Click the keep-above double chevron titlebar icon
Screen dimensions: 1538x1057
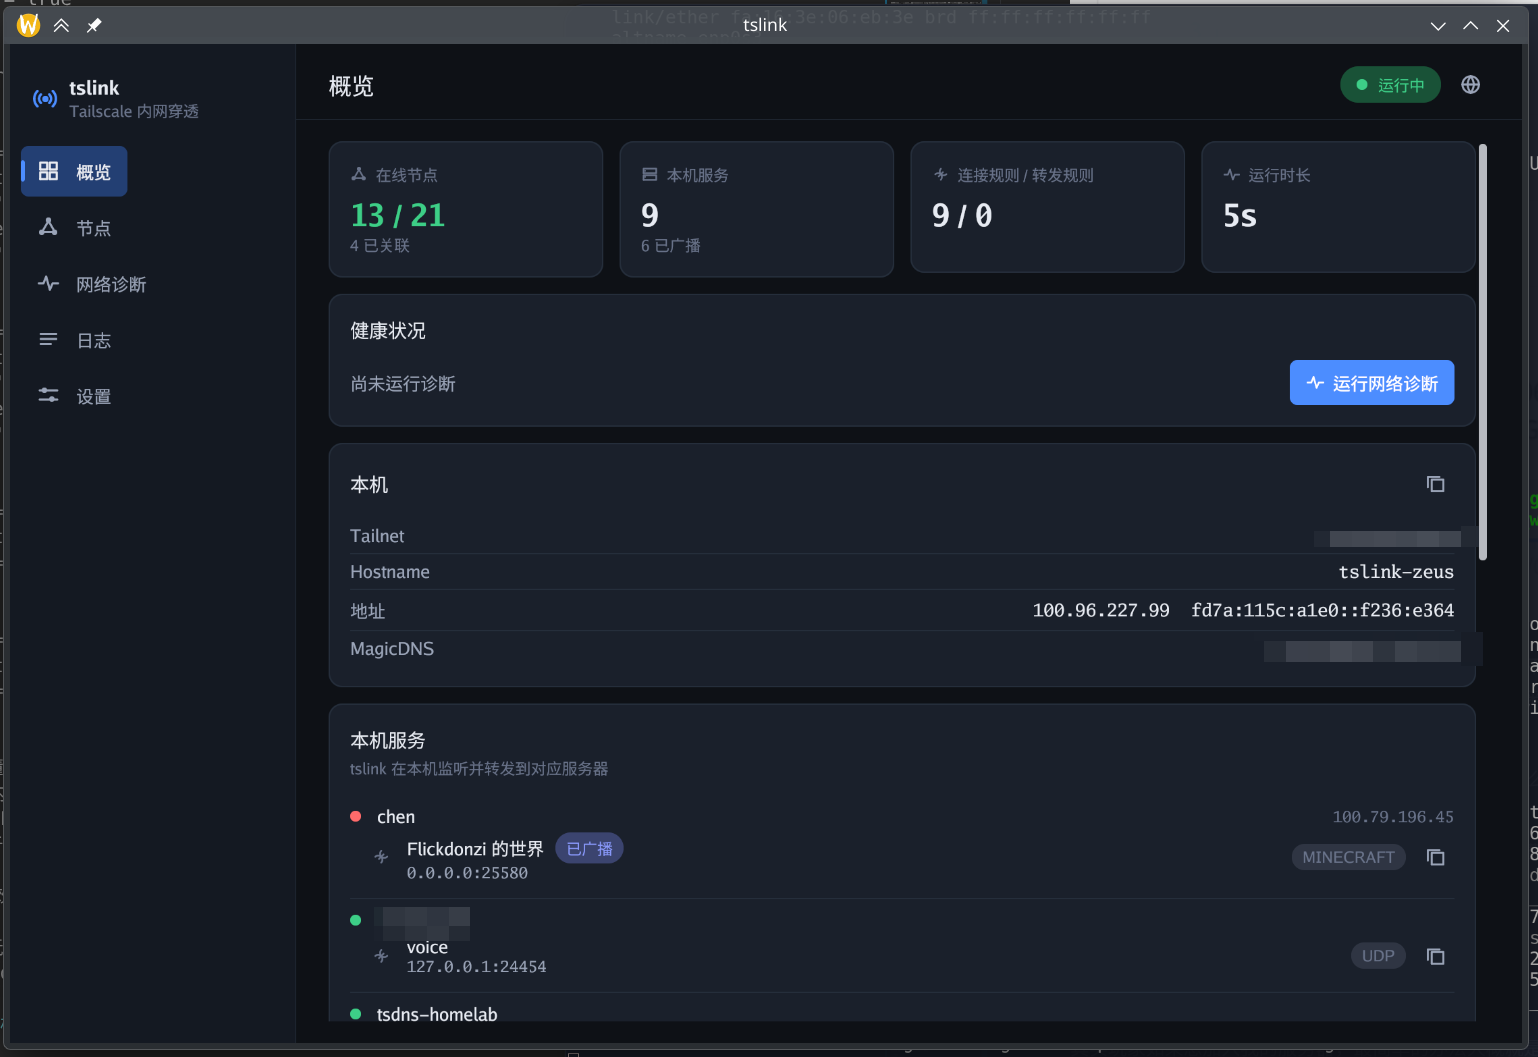(61, 26)
